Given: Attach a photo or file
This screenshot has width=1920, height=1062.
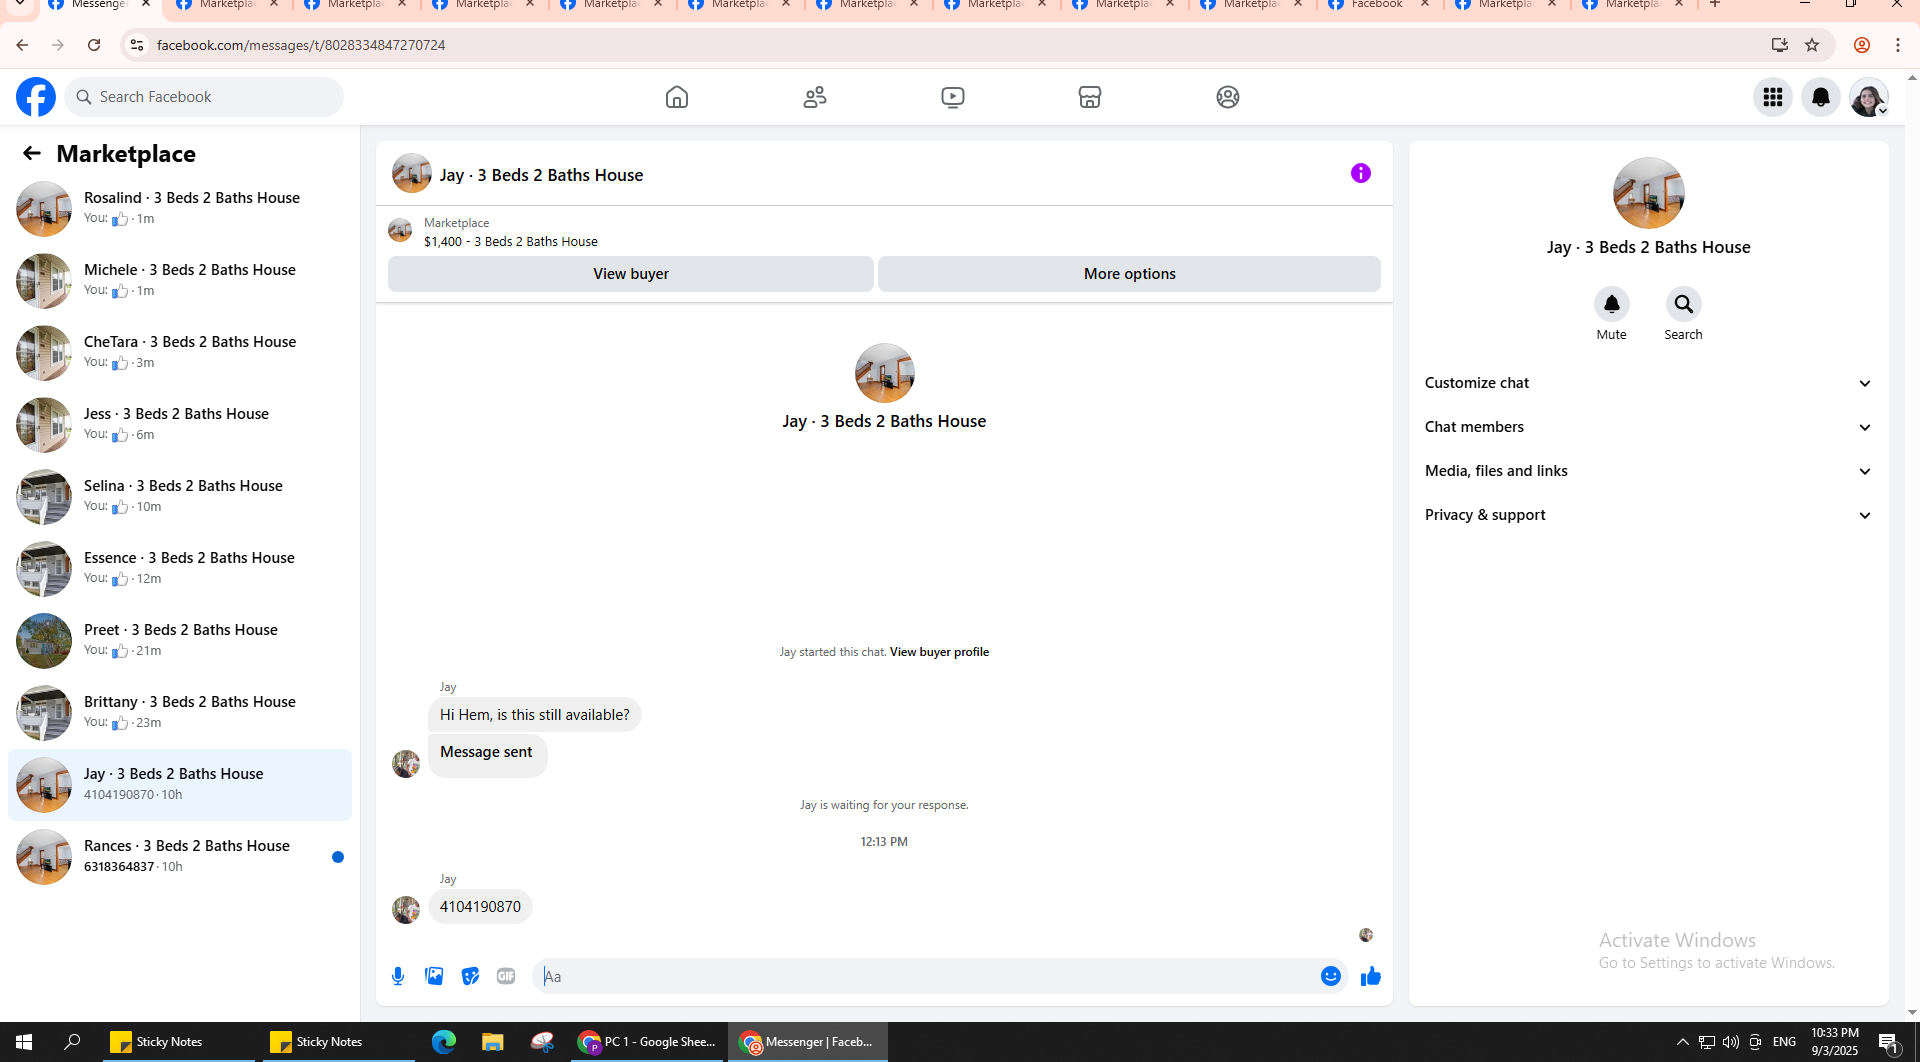Looking at the screenshot, I should pos(434,976).
